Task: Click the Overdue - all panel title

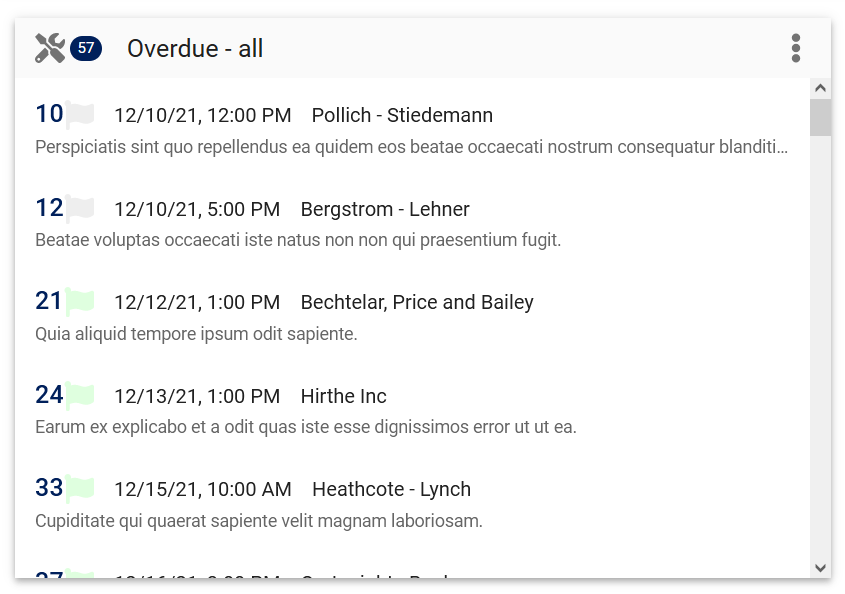Action: 195,49
